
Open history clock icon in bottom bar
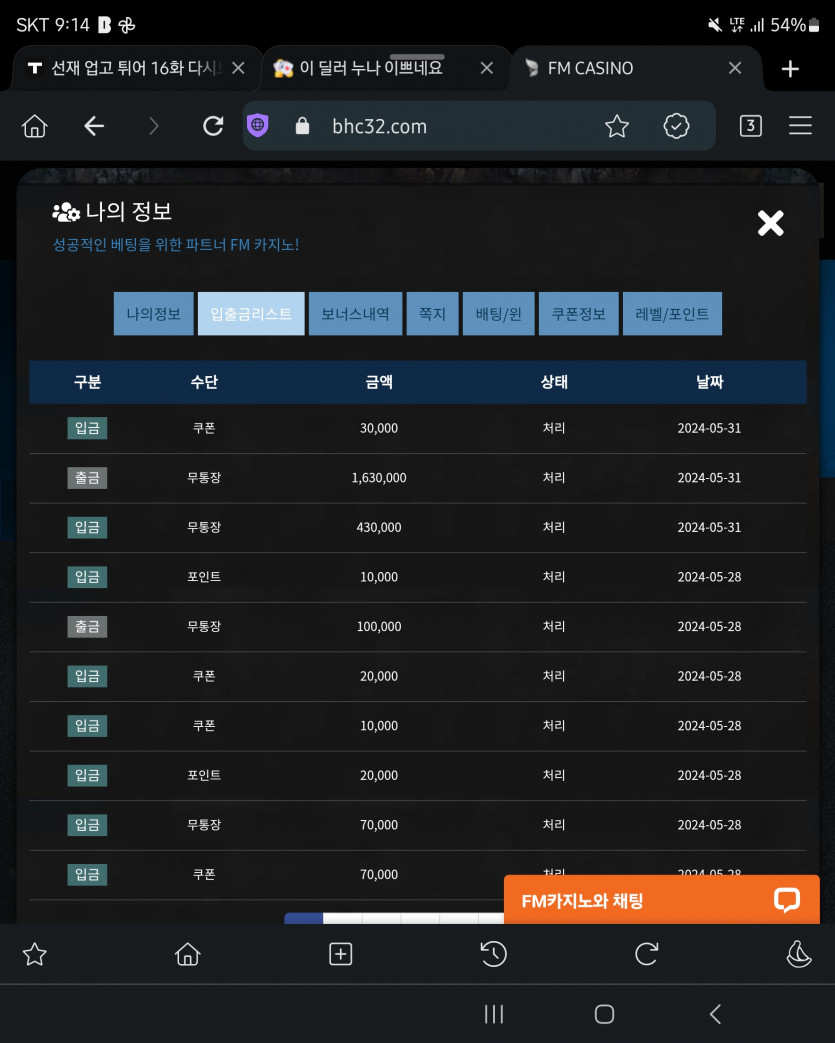tap(493, 955)
